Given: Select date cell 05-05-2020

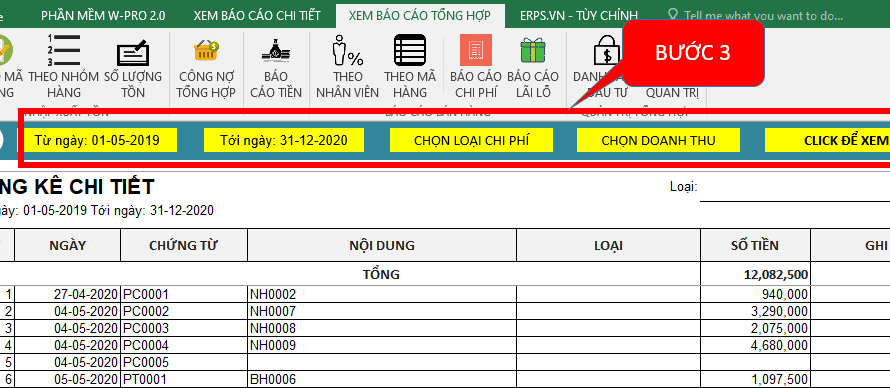Looking at the screenshot, I should 68,379.
